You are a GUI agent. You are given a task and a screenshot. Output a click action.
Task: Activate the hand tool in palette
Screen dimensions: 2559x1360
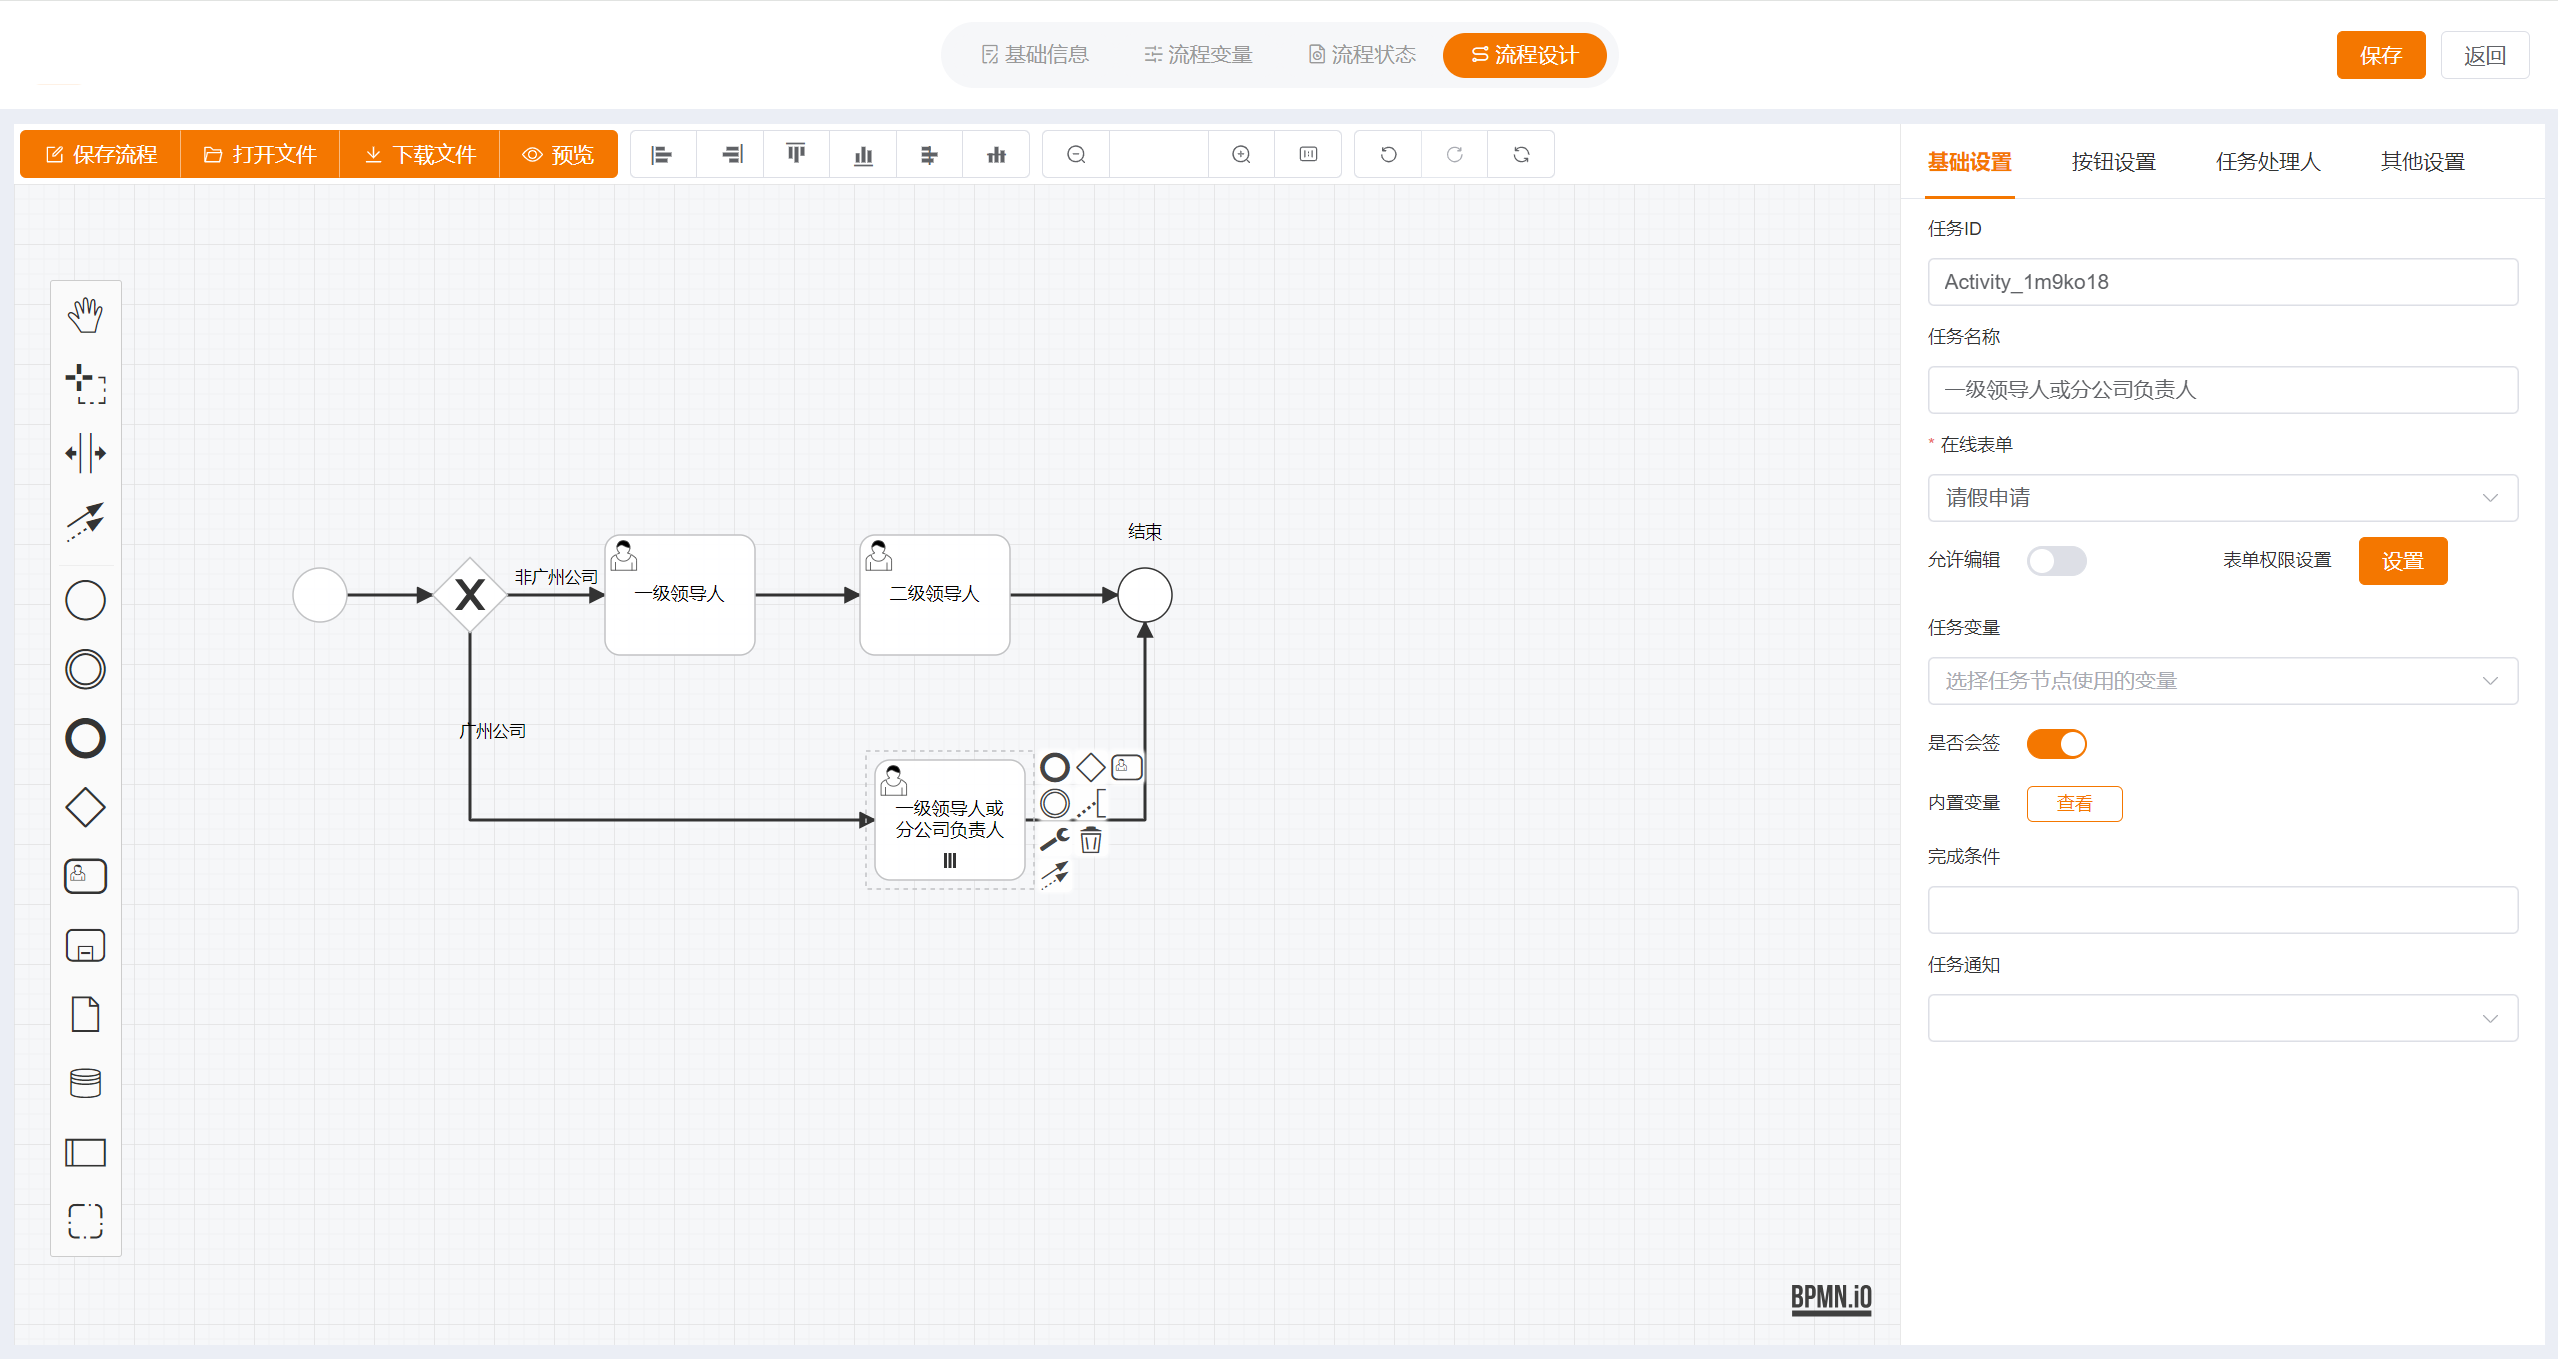85,315
